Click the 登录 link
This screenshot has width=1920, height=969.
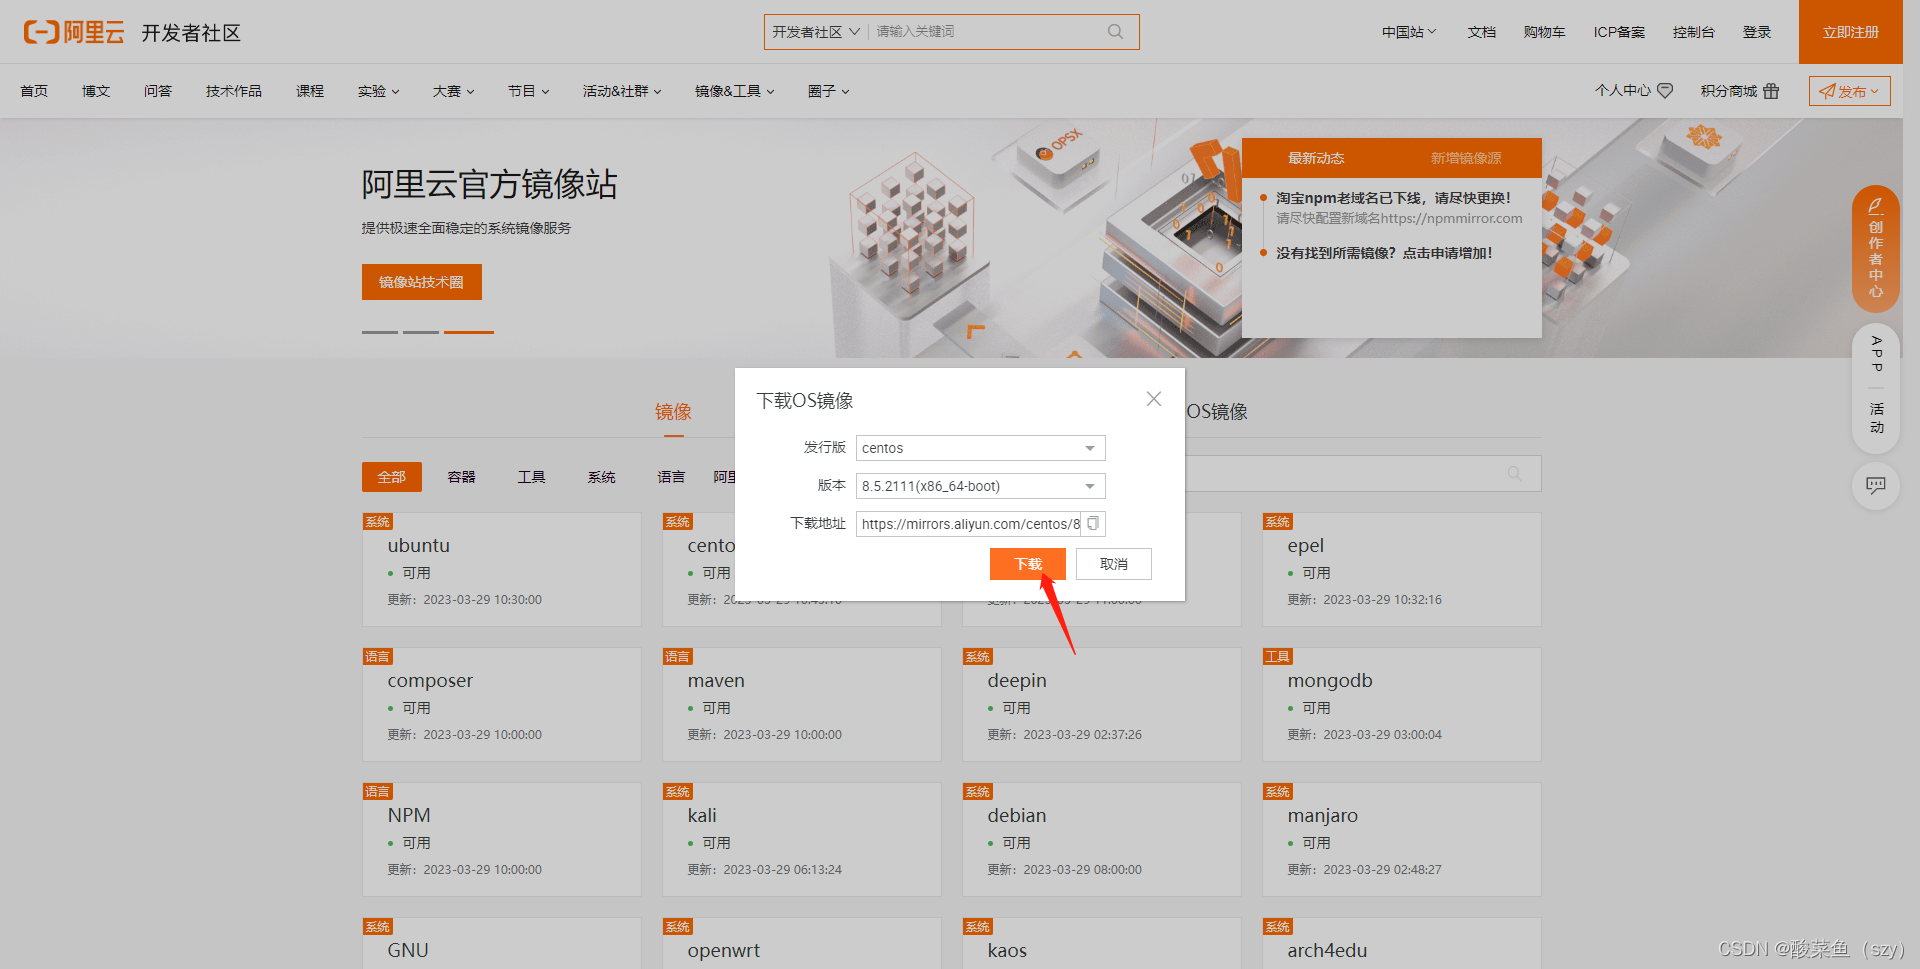pos(1757,32)
